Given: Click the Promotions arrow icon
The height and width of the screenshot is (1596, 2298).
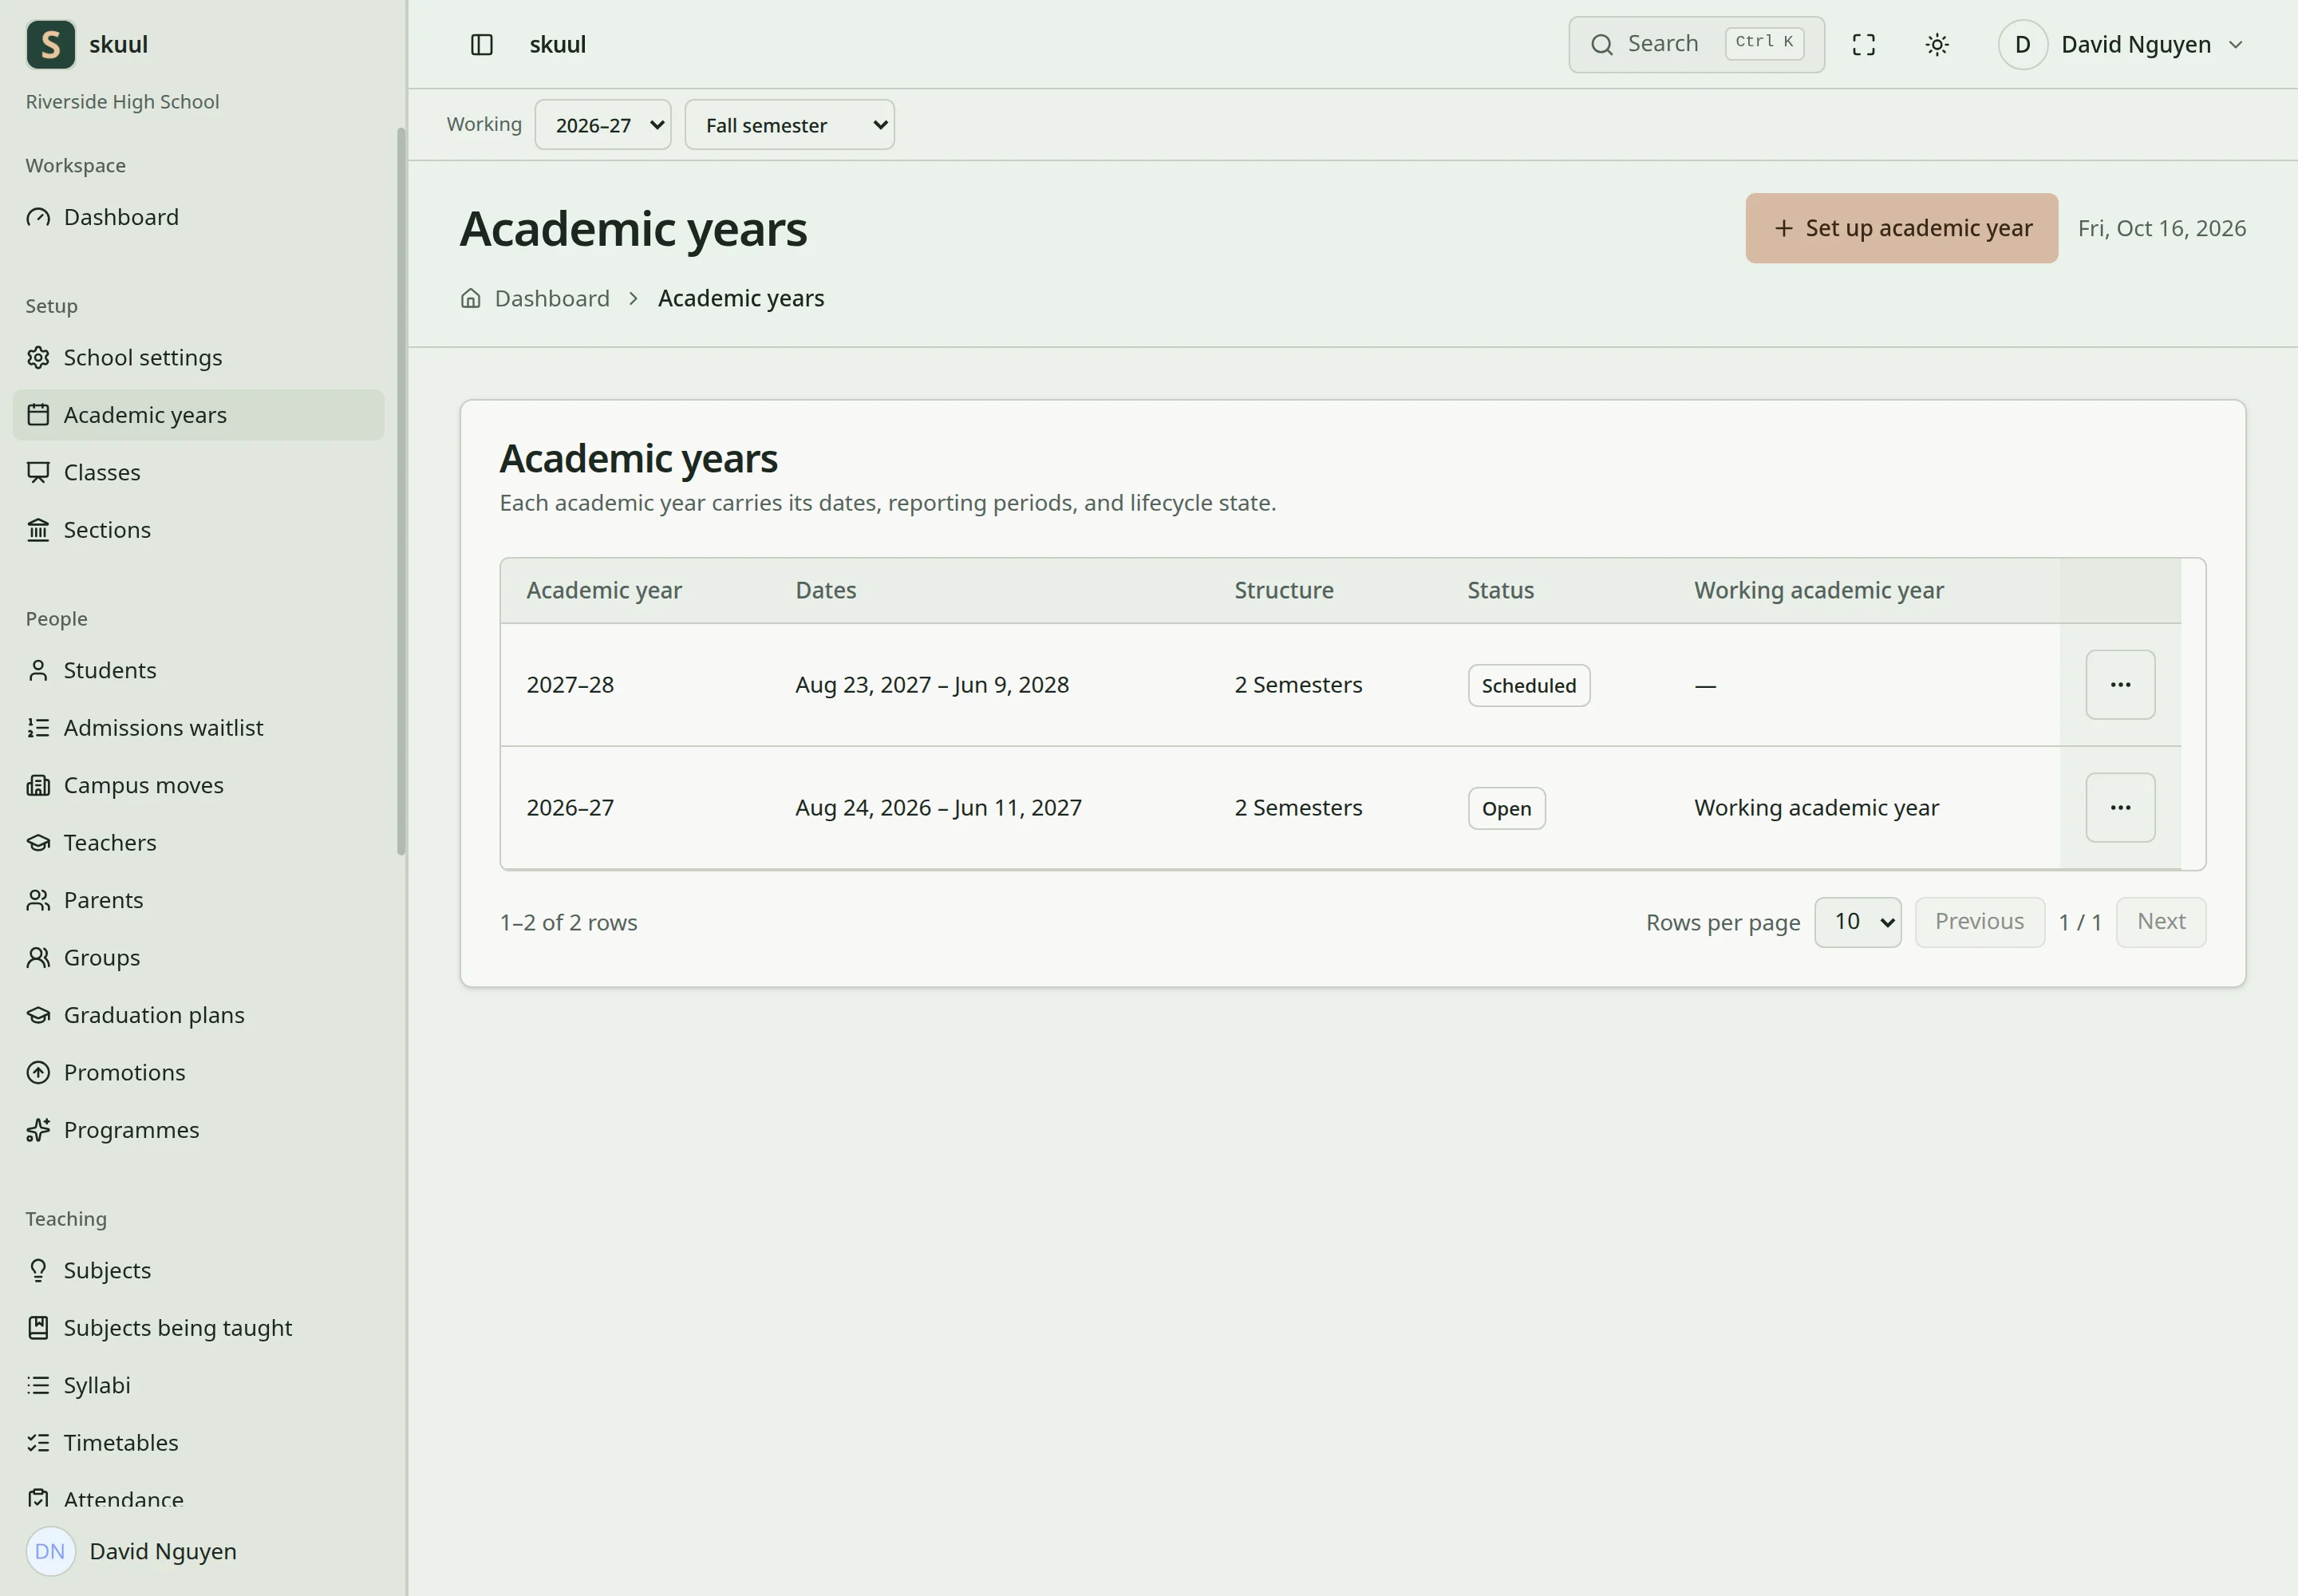Looking at the screenshot, I should [38, 1073].
